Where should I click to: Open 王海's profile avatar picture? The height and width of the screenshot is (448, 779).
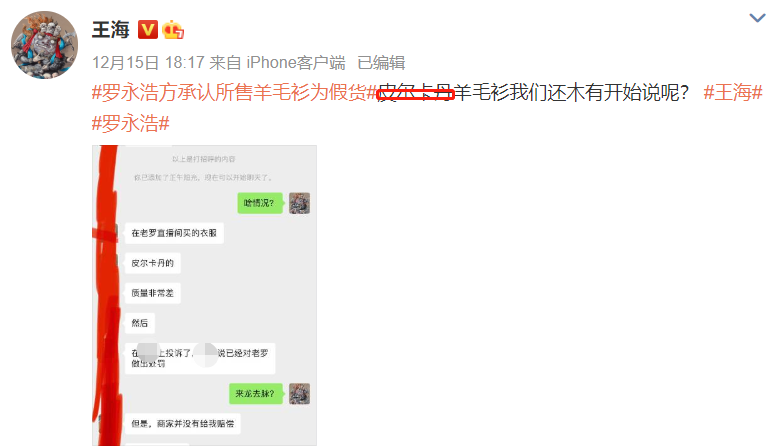tap(45, 45)
